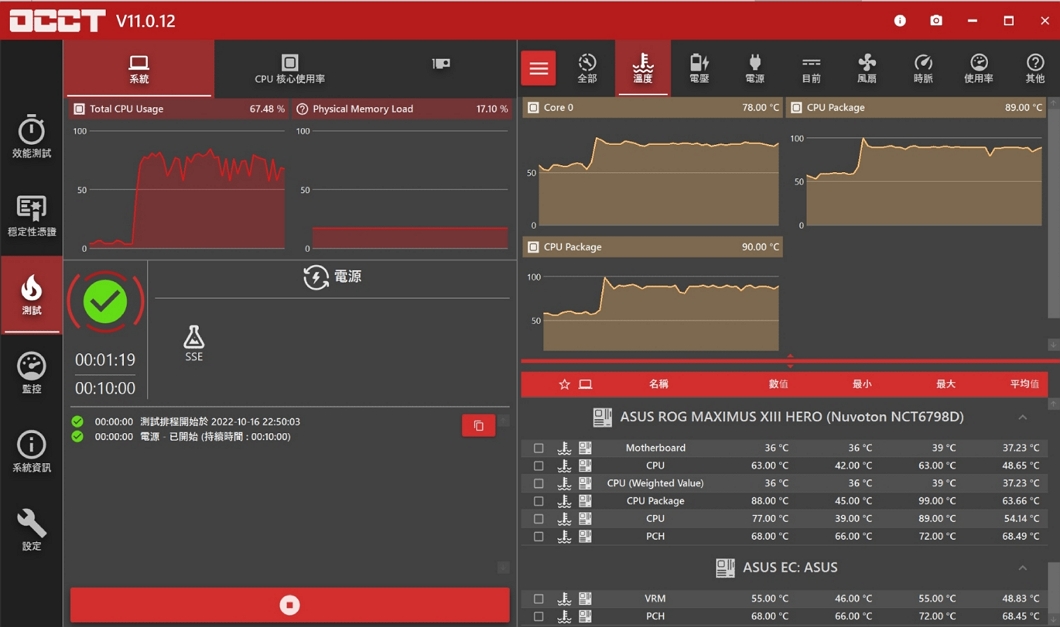This screenshot has height=627, width=1060.
Task: Select the 風扇 fan tab
Action: (867, 69)
